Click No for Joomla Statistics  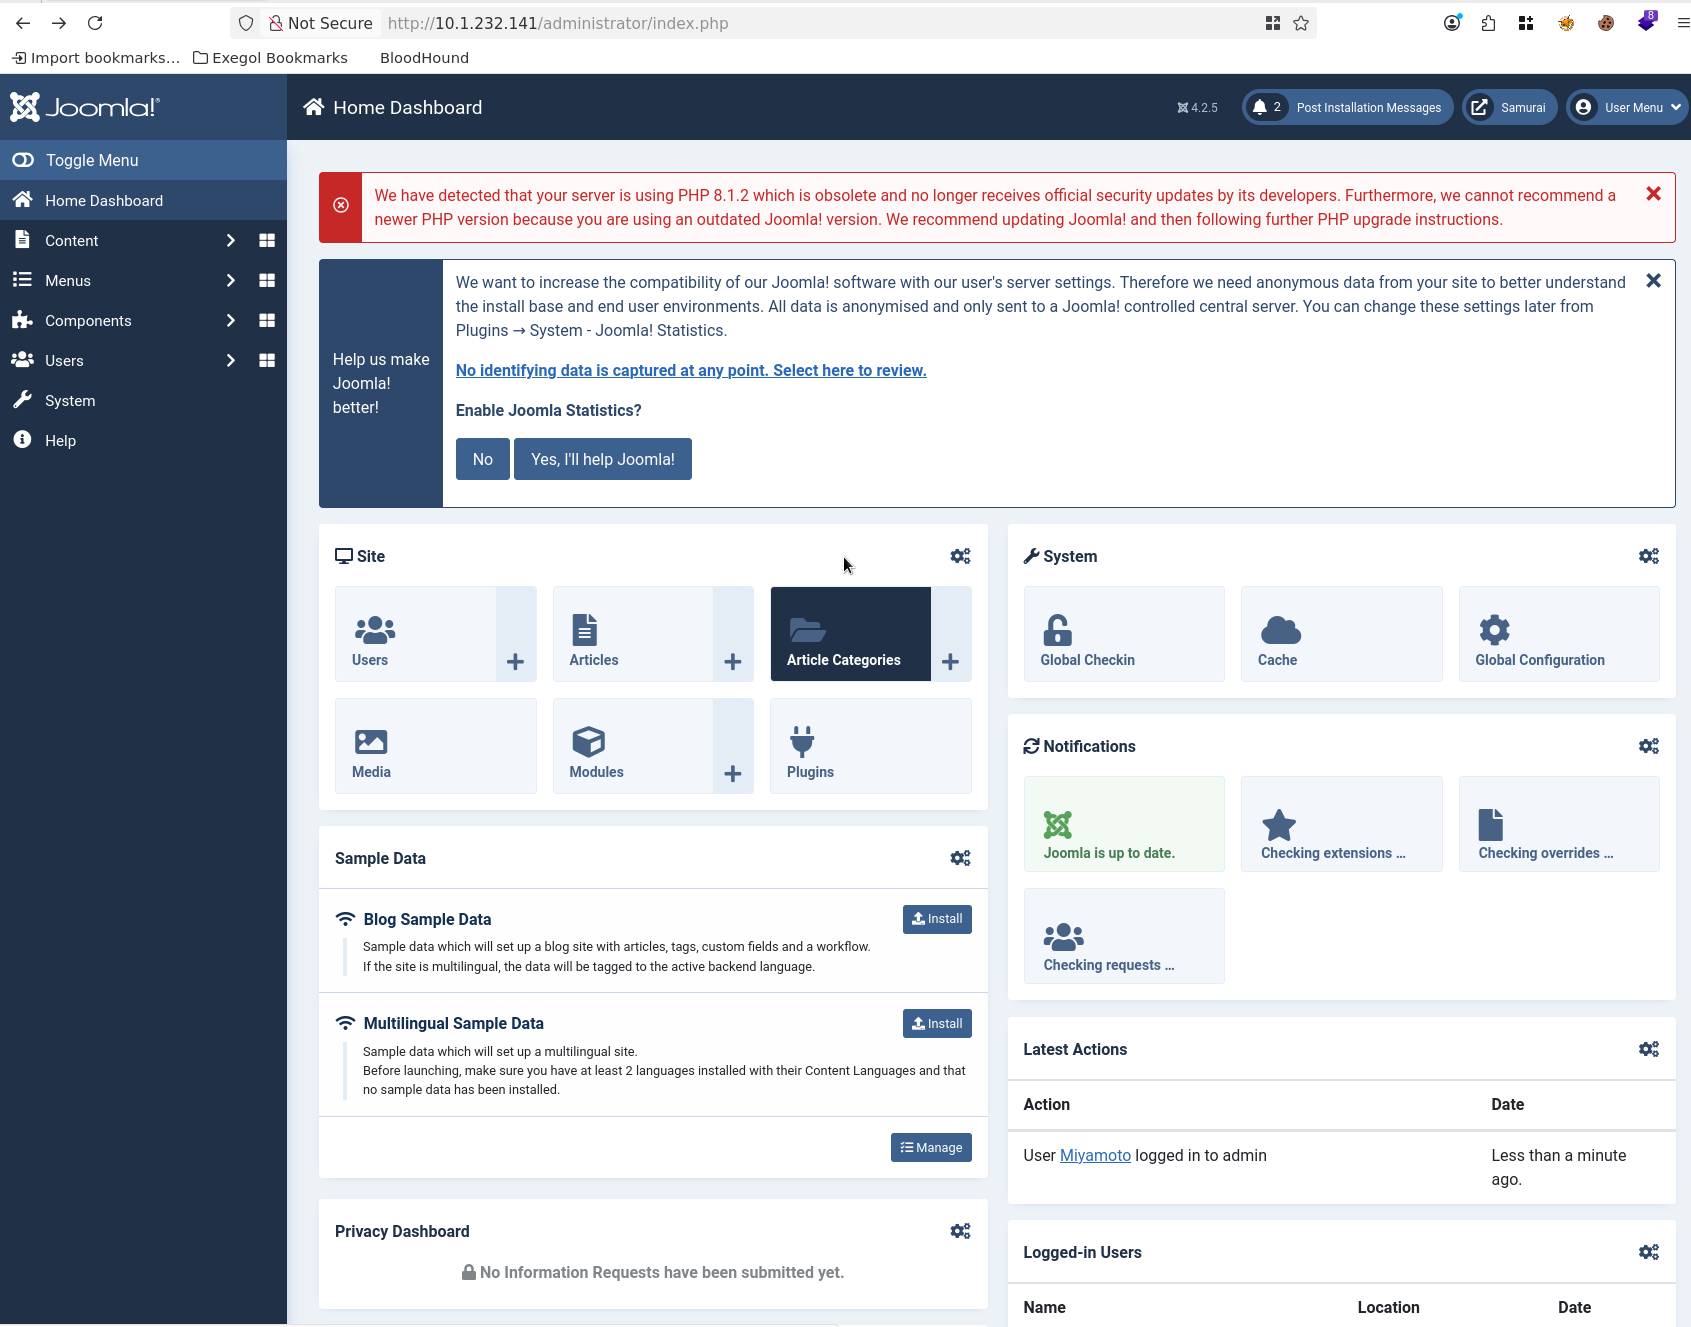click(x=483, y=459)
